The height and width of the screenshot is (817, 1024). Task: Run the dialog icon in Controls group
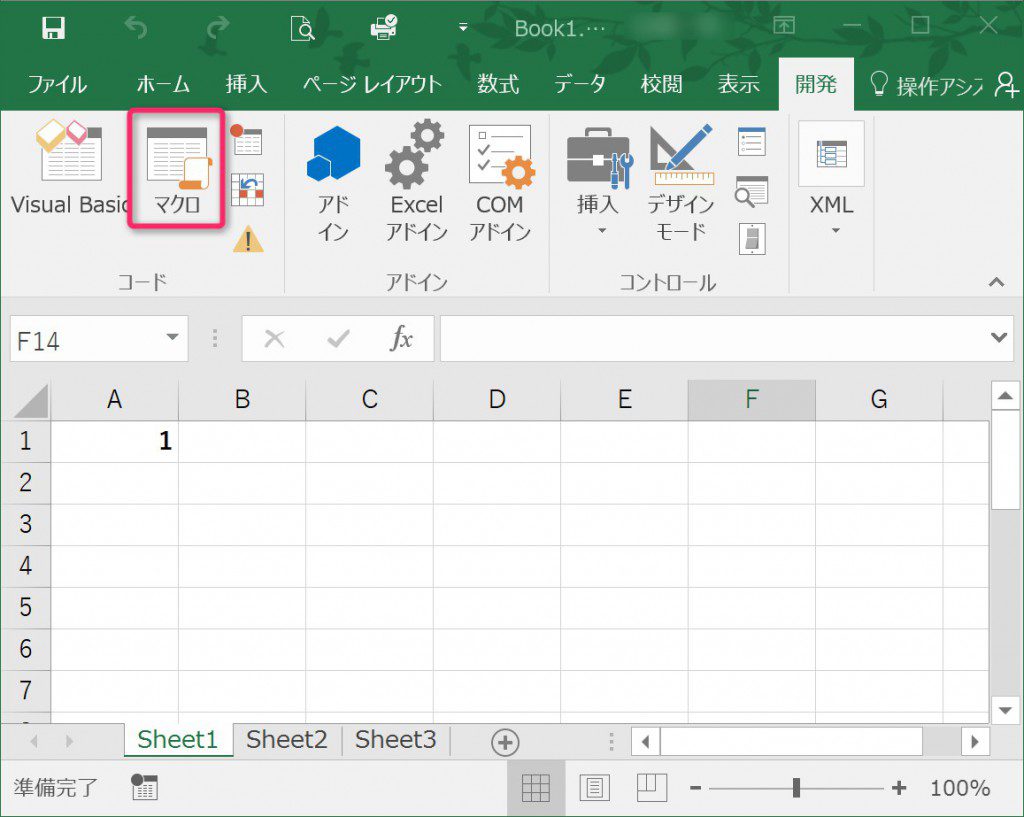pos(752,238)
